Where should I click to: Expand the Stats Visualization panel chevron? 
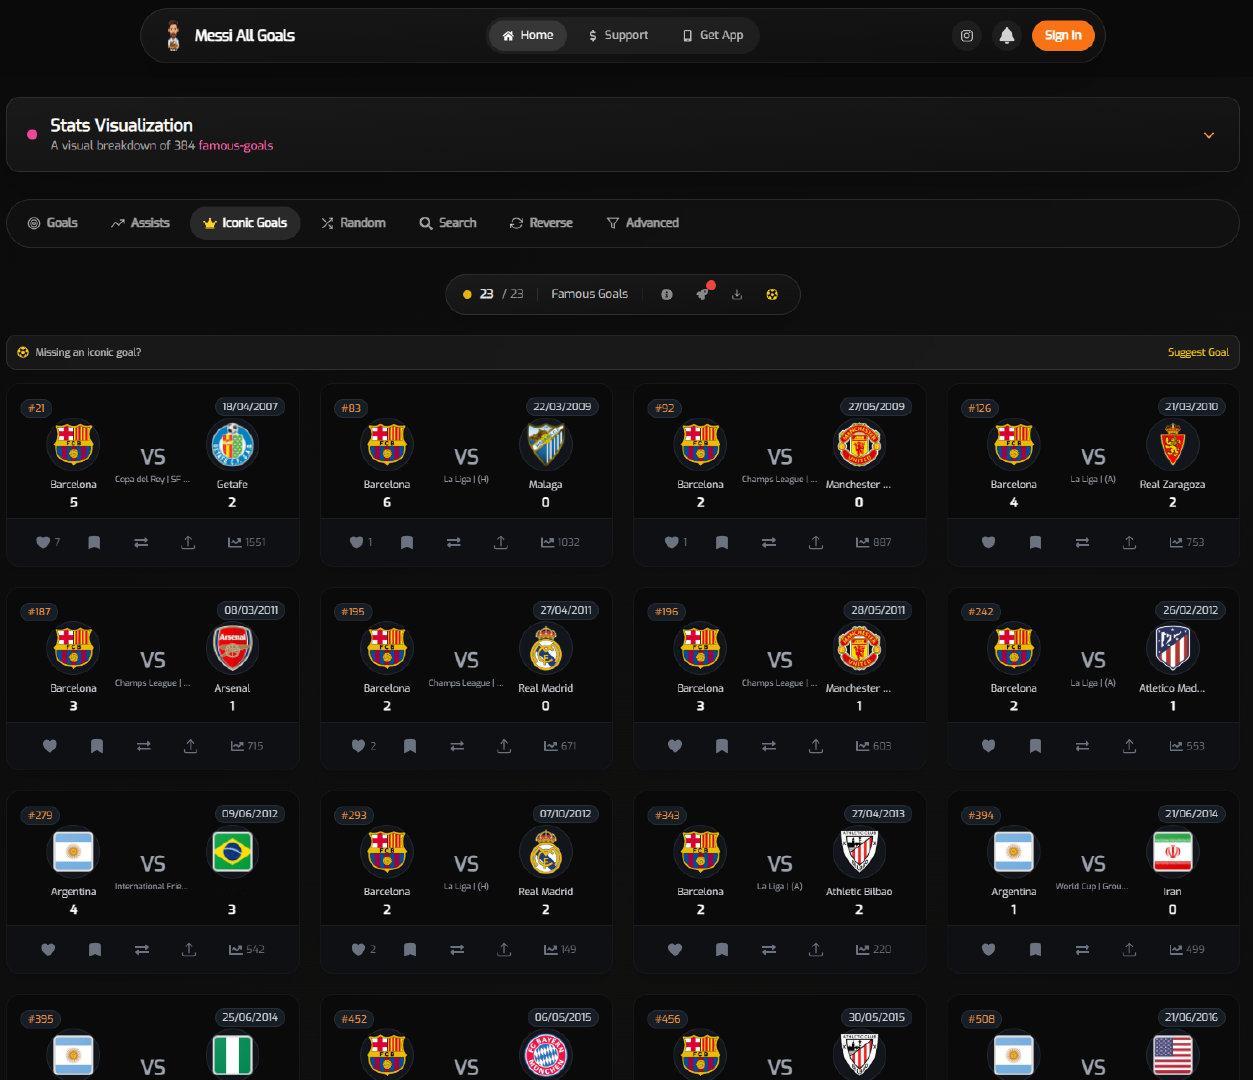(x=1208, y=135)
